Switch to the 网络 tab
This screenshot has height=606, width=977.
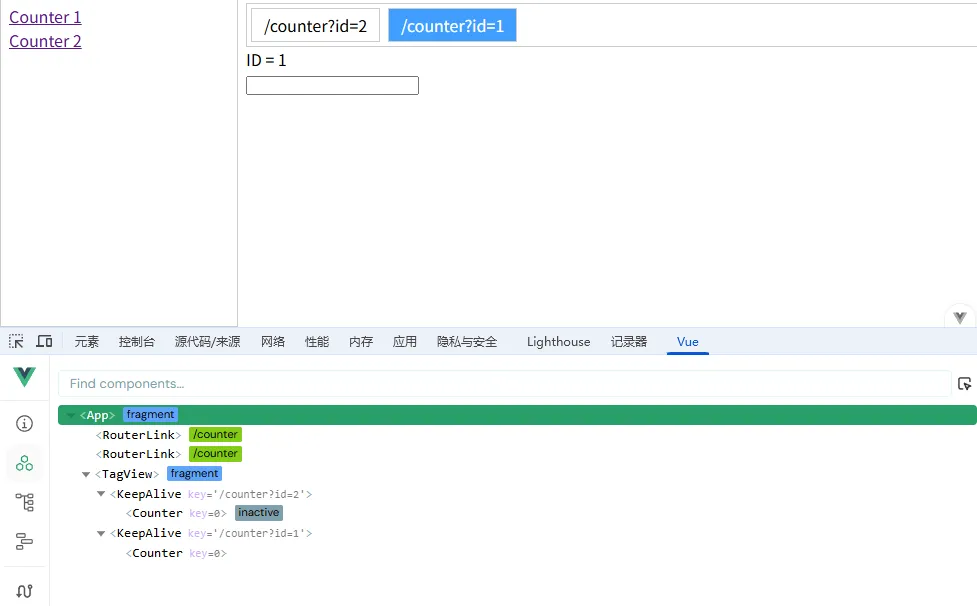(273, 341)
